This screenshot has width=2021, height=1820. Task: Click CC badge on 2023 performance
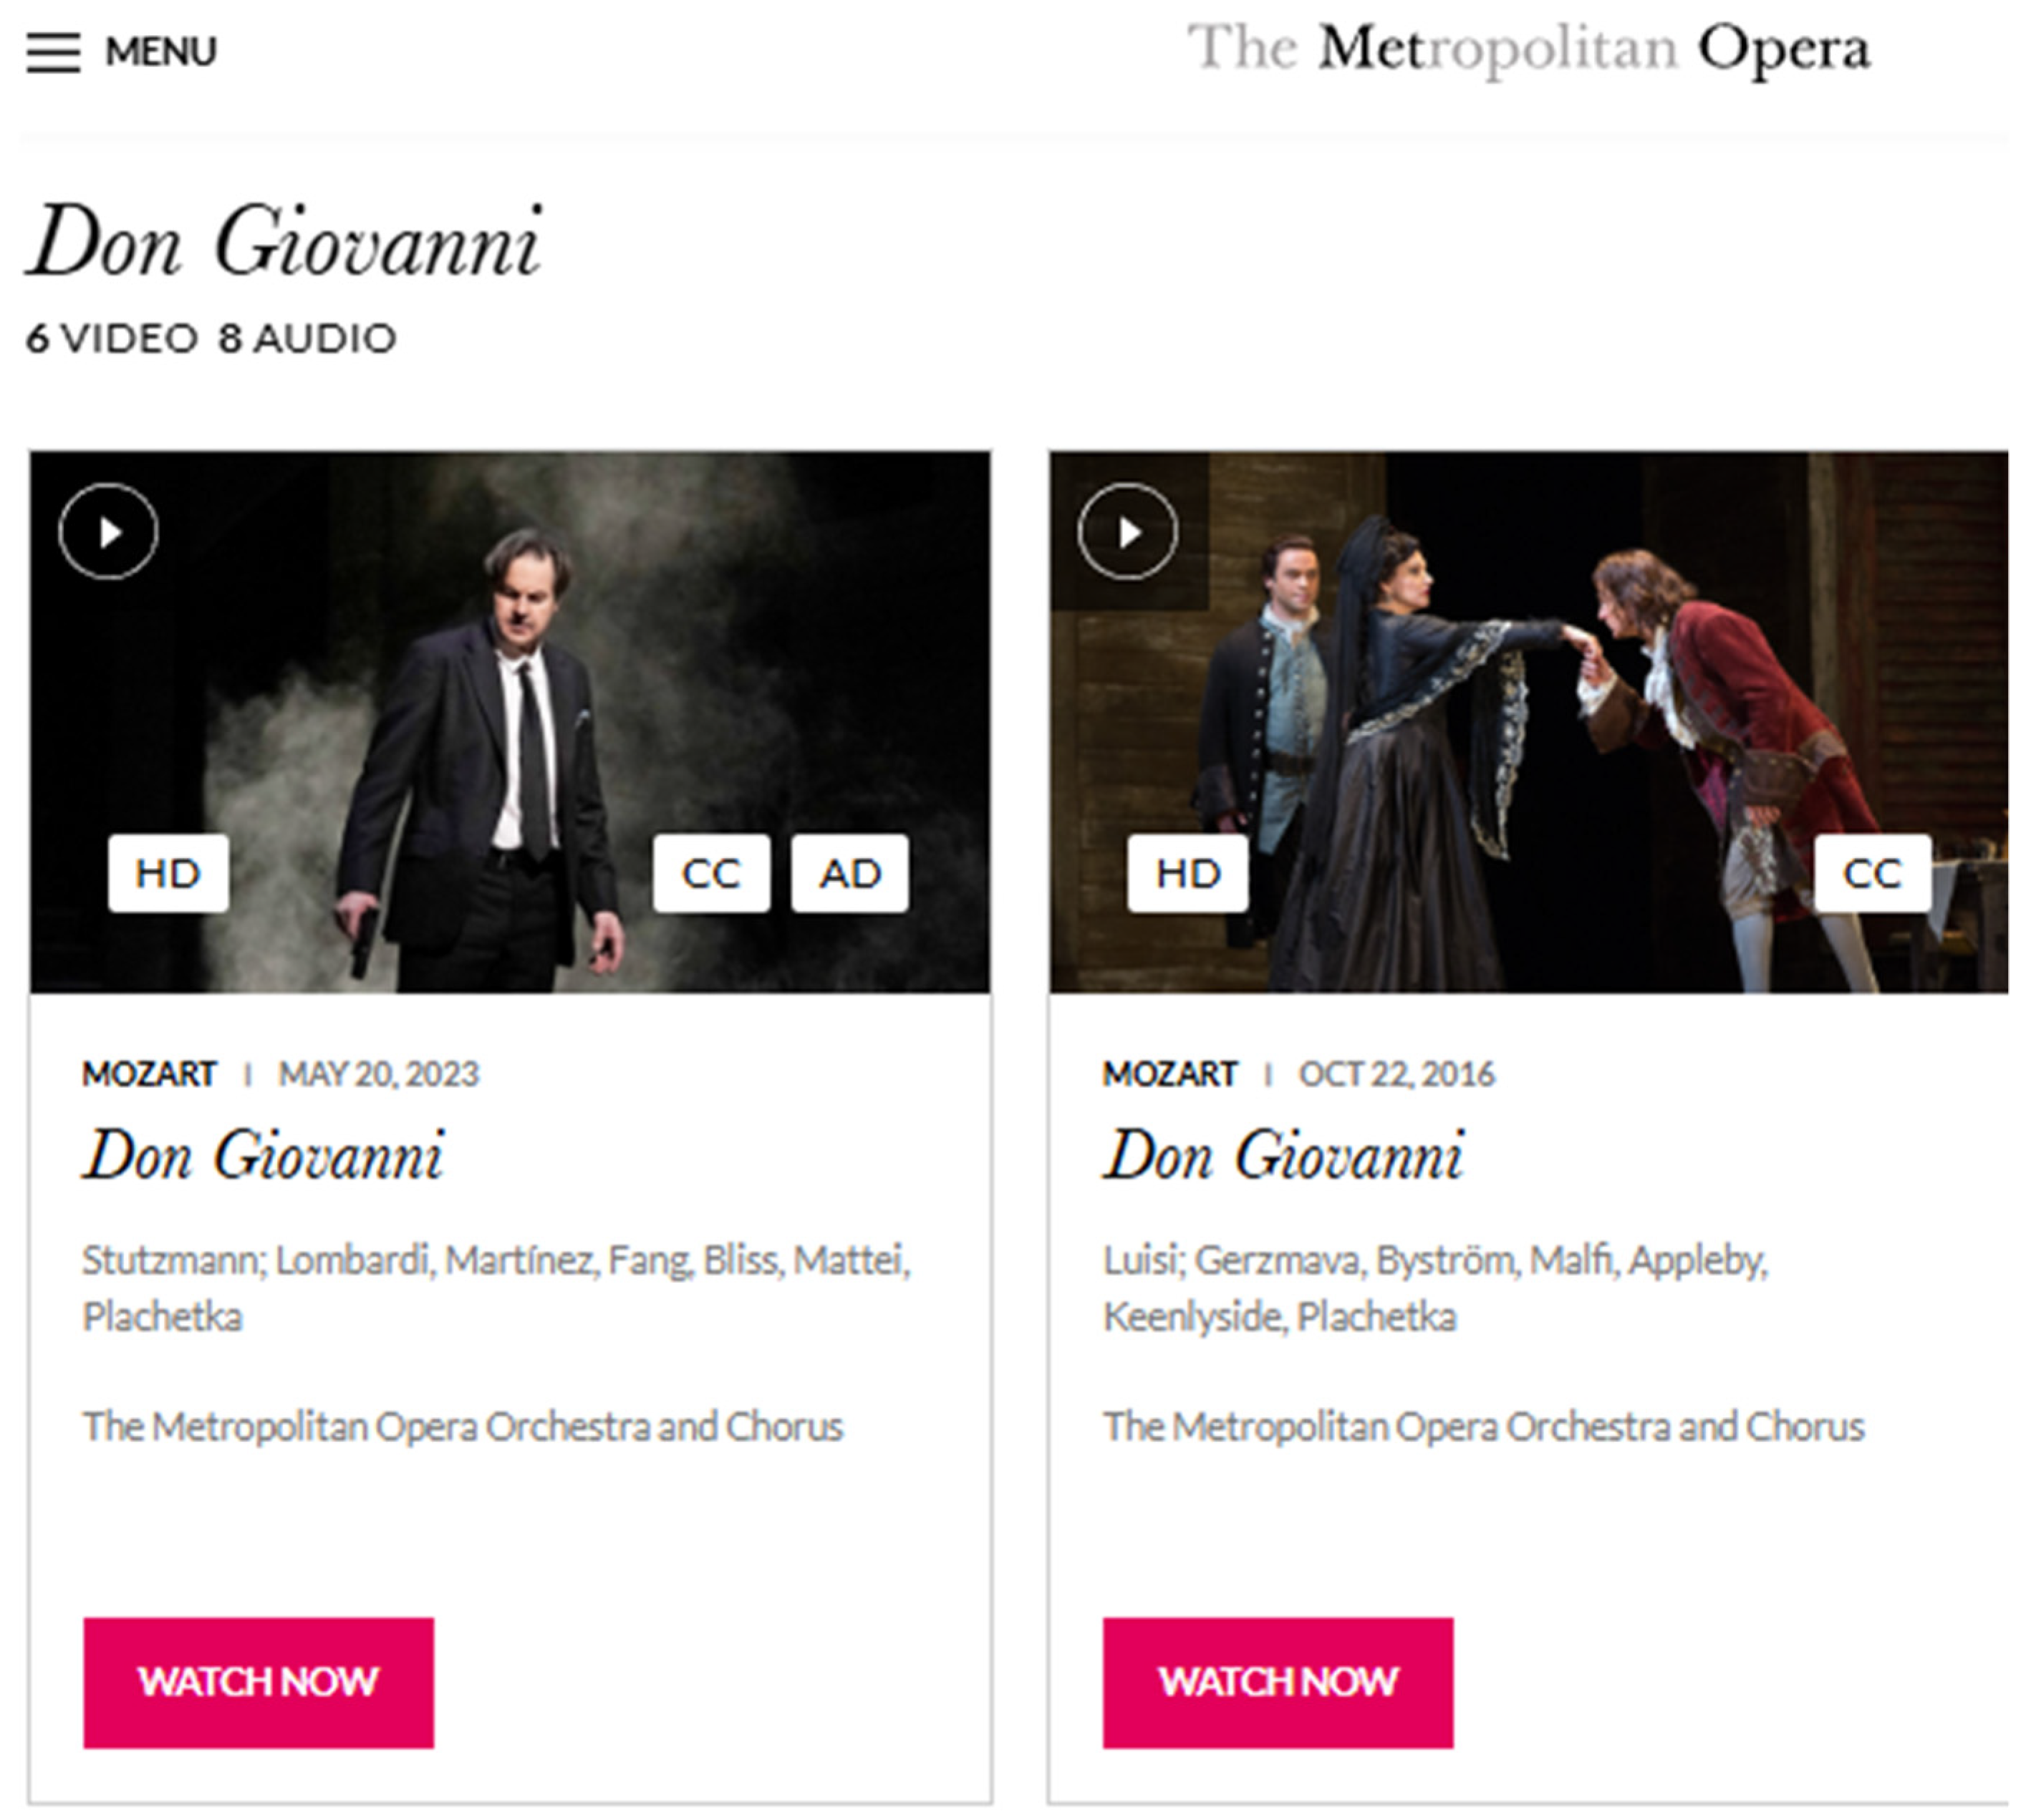pyautogui.click(x=711, y=873)
